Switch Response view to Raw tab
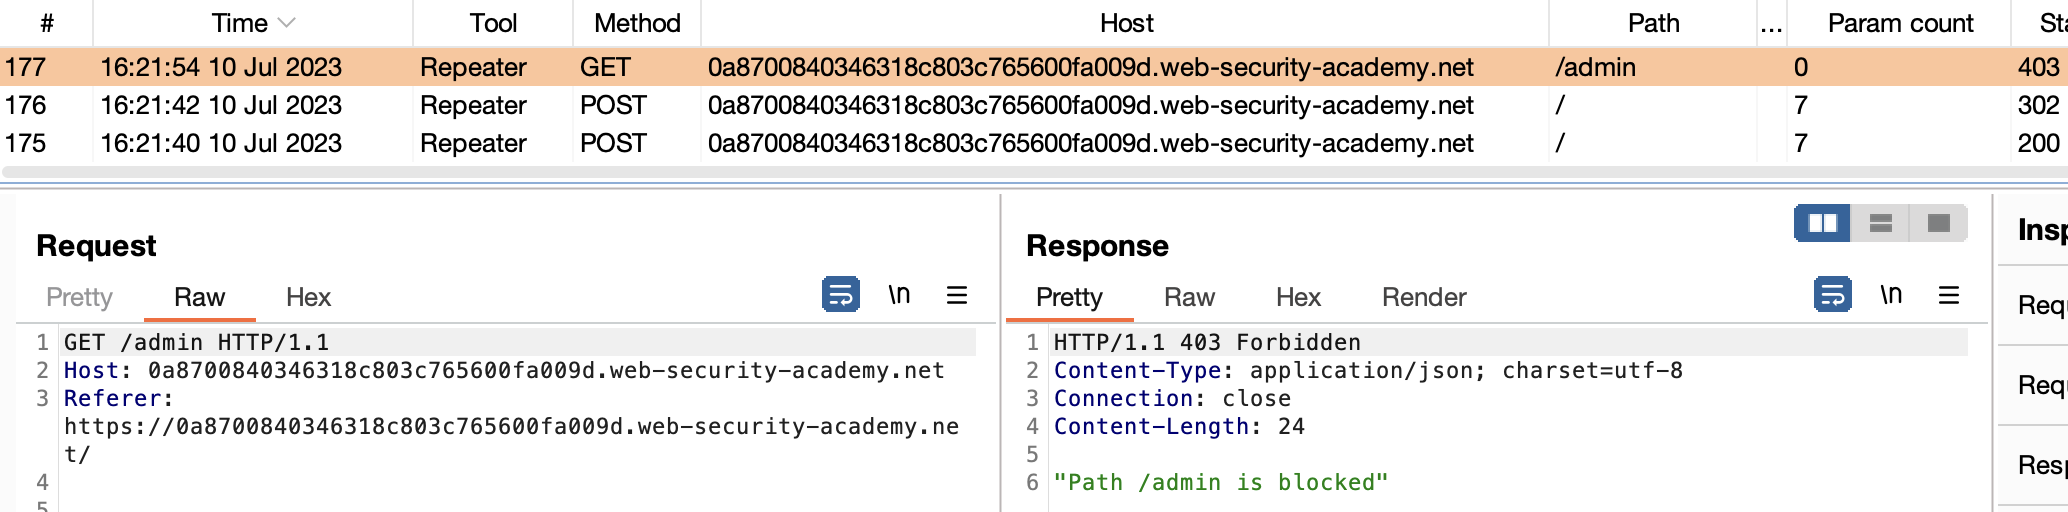This screenshot has height=512, width=2068. (x=1189, y=297)
